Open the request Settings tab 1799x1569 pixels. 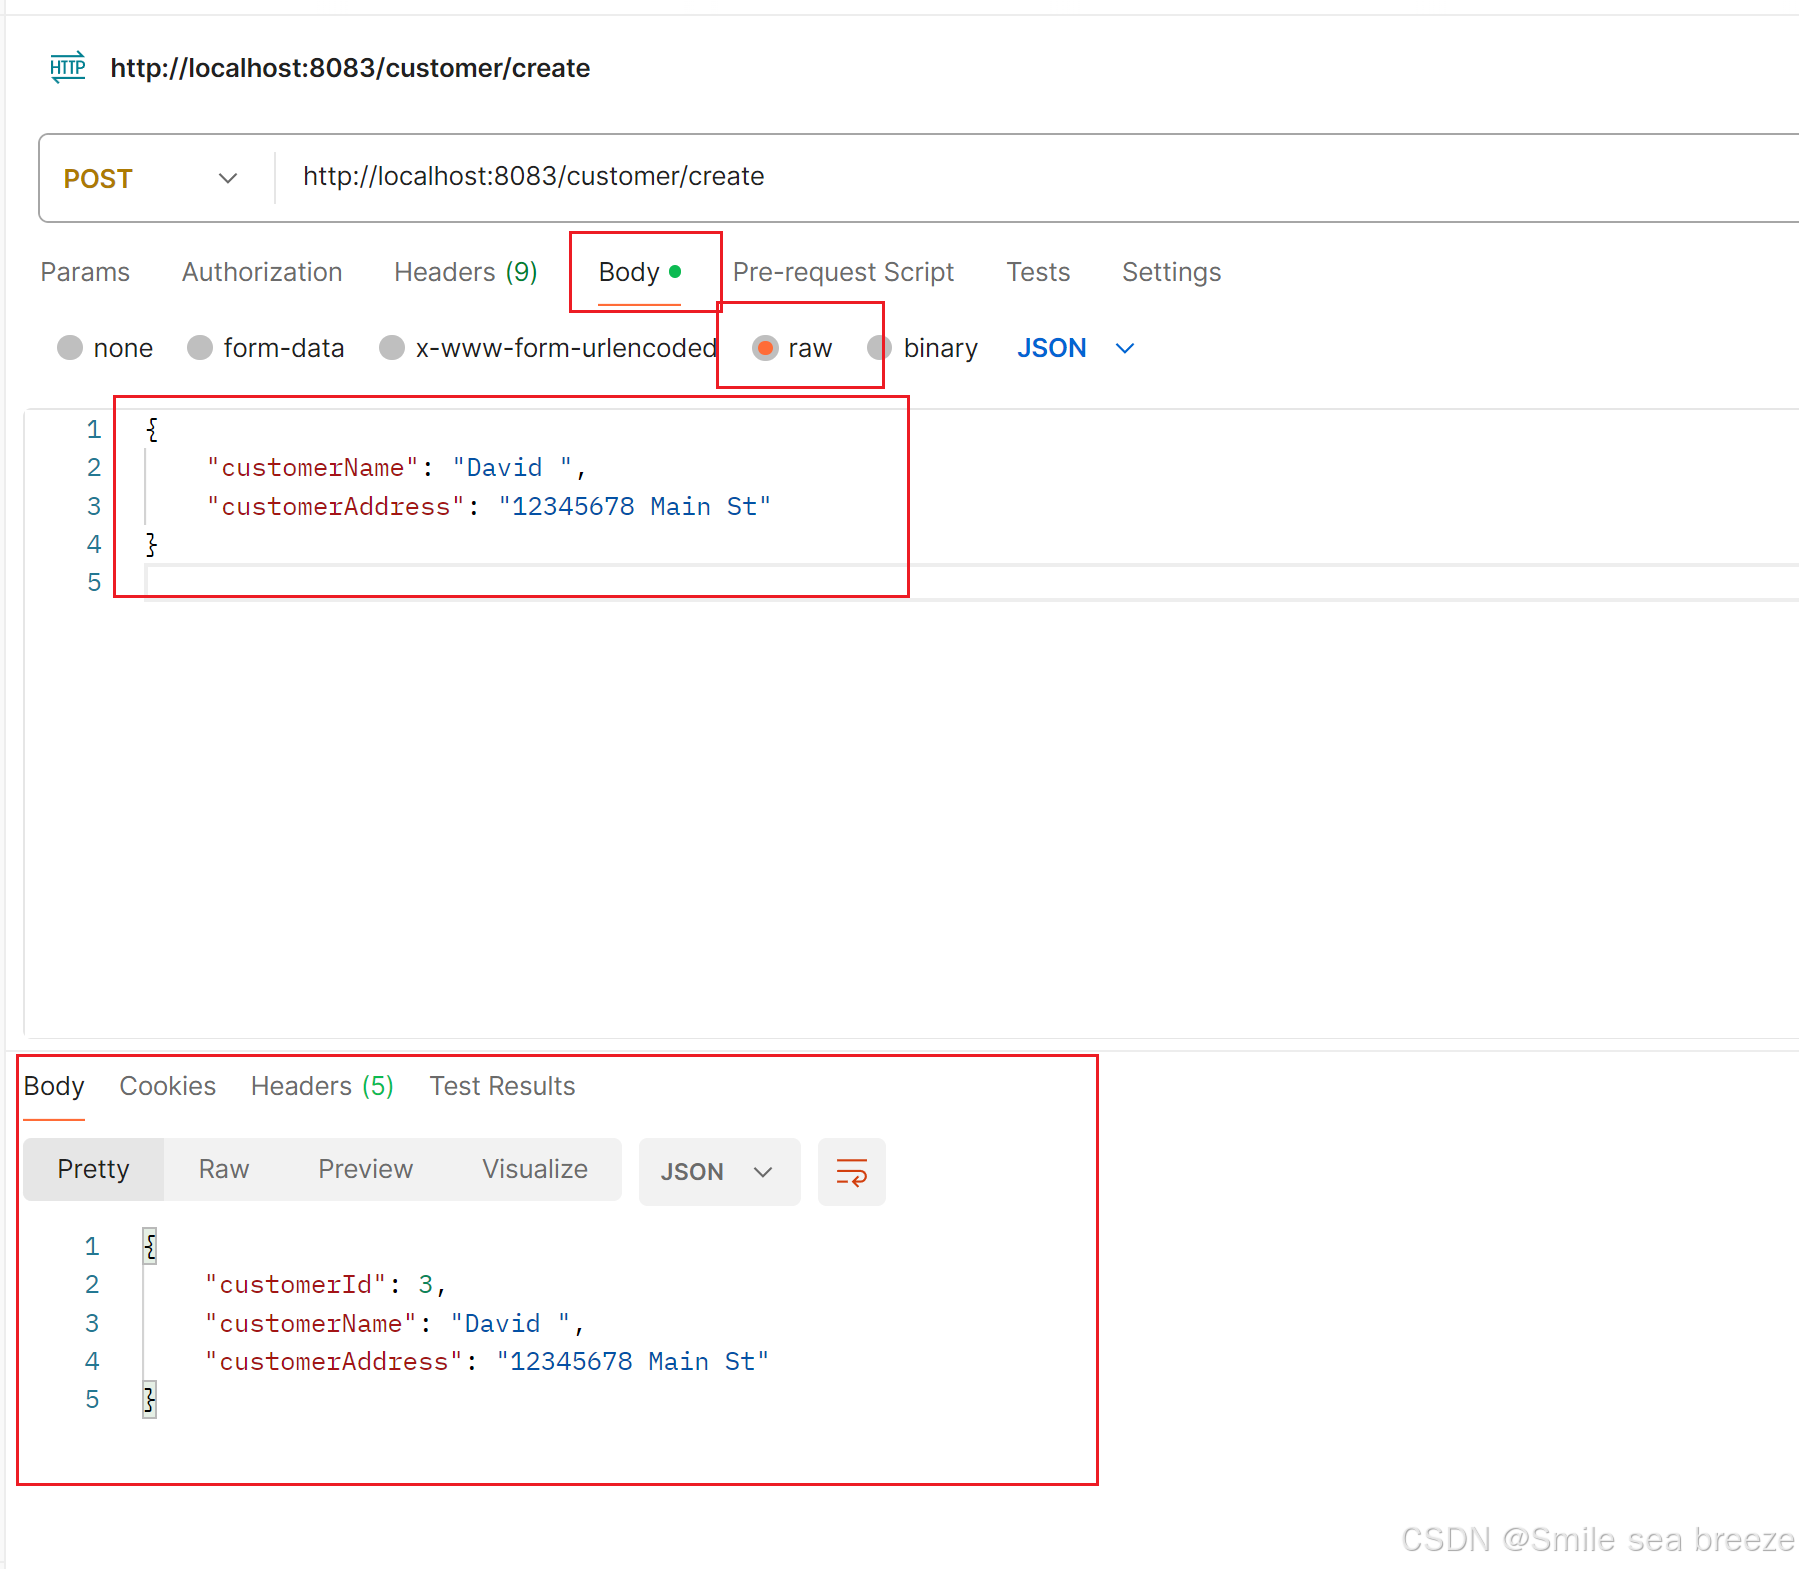pos(1171,272)
